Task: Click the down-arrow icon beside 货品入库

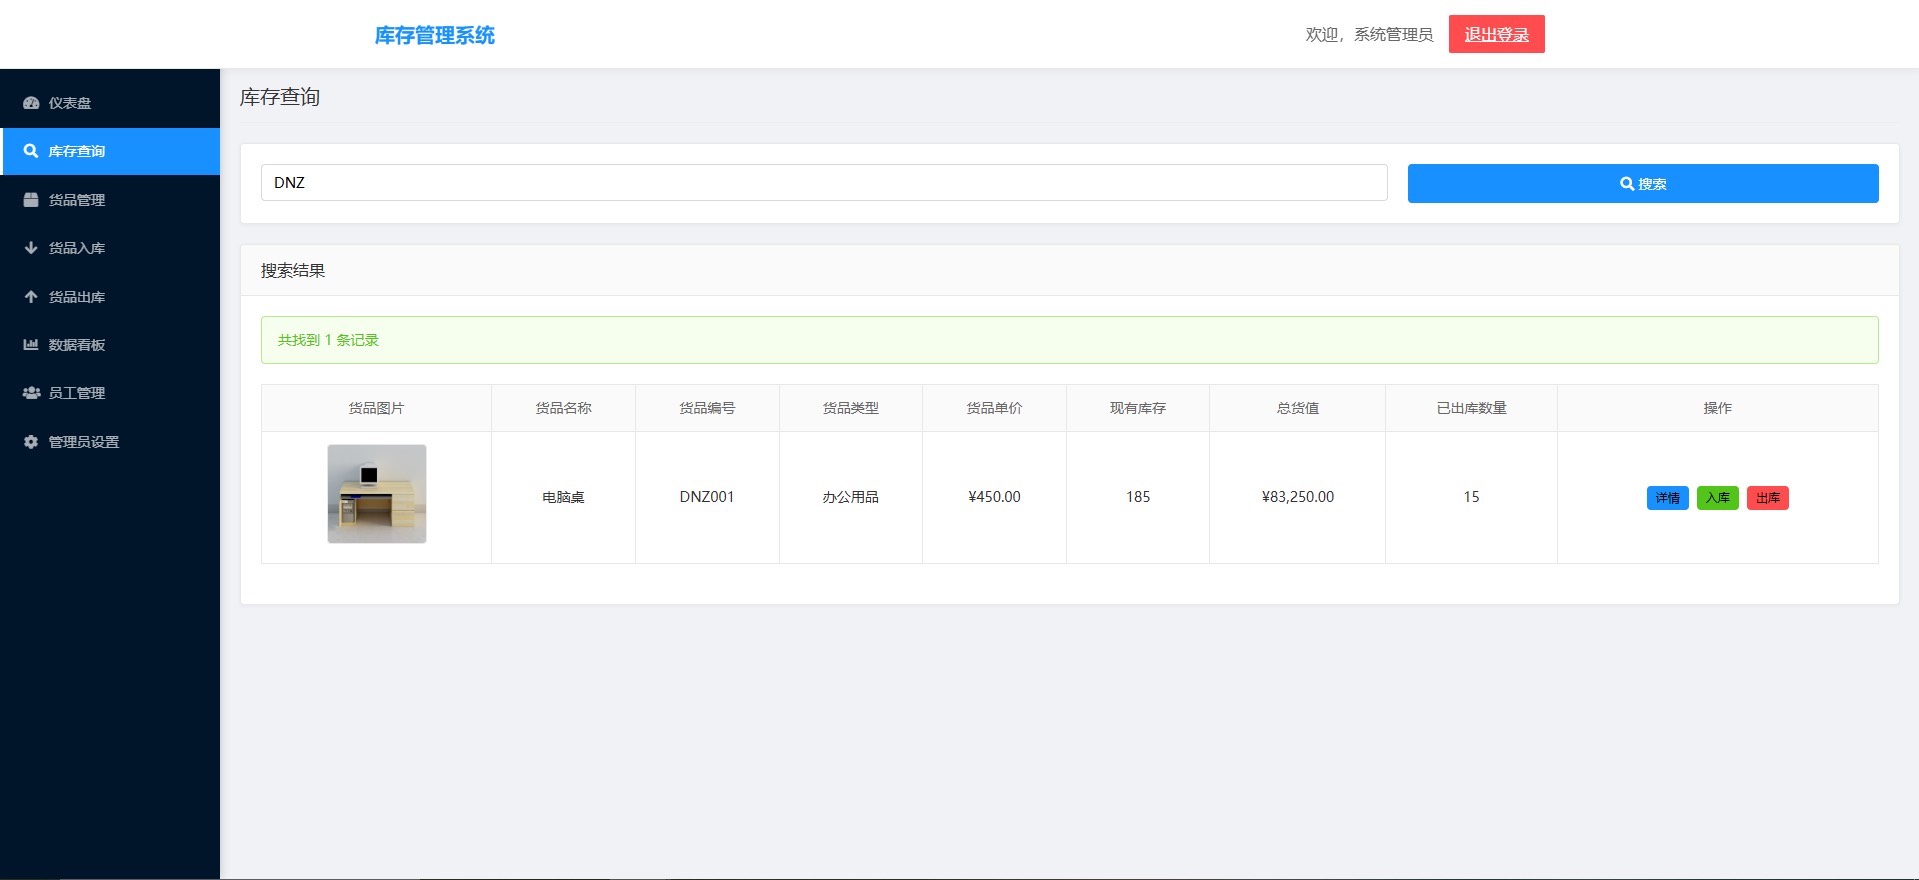Action: pyautogui.click(x=31, y=248)
